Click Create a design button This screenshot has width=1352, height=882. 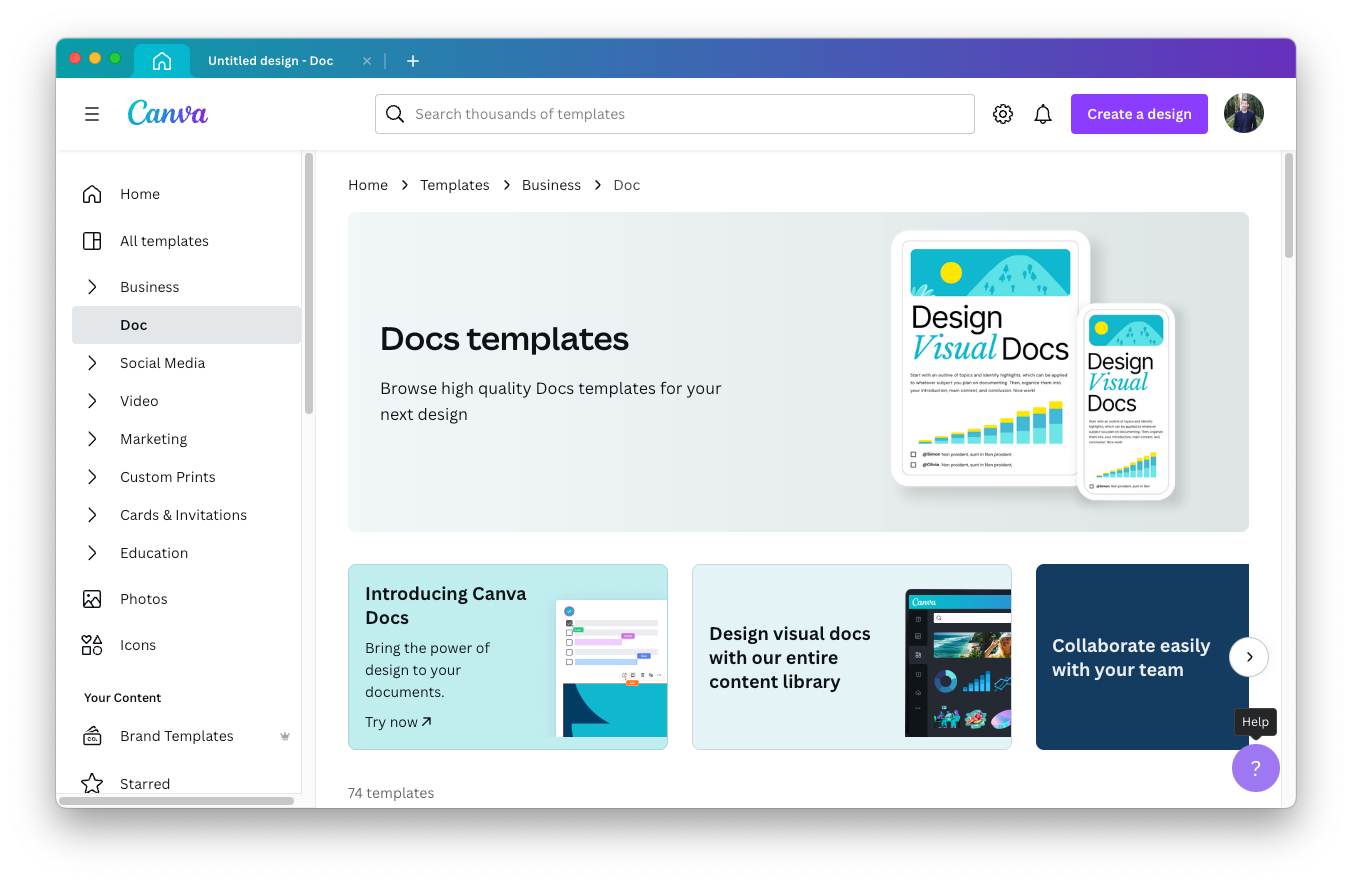click(x=1139, y=114)
